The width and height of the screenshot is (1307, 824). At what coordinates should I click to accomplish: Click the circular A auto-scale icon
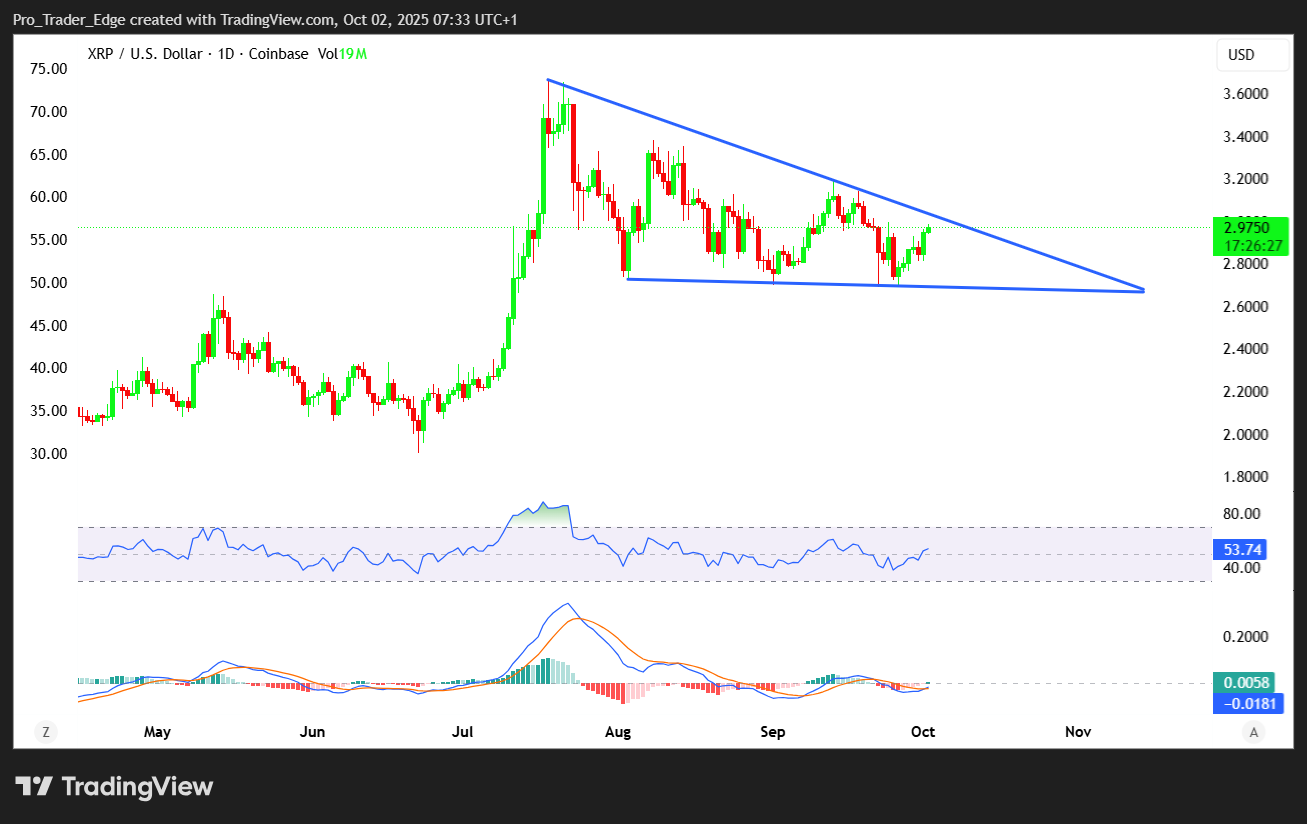point(1253,732)
